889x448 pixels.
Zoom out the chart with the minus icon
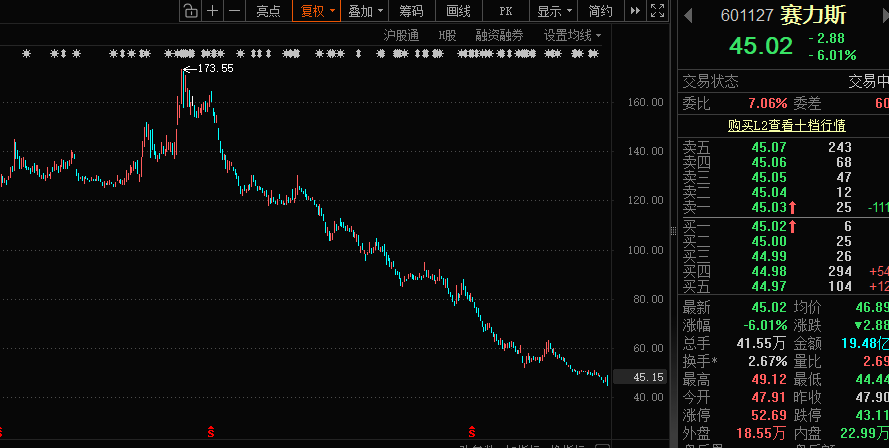235,11
